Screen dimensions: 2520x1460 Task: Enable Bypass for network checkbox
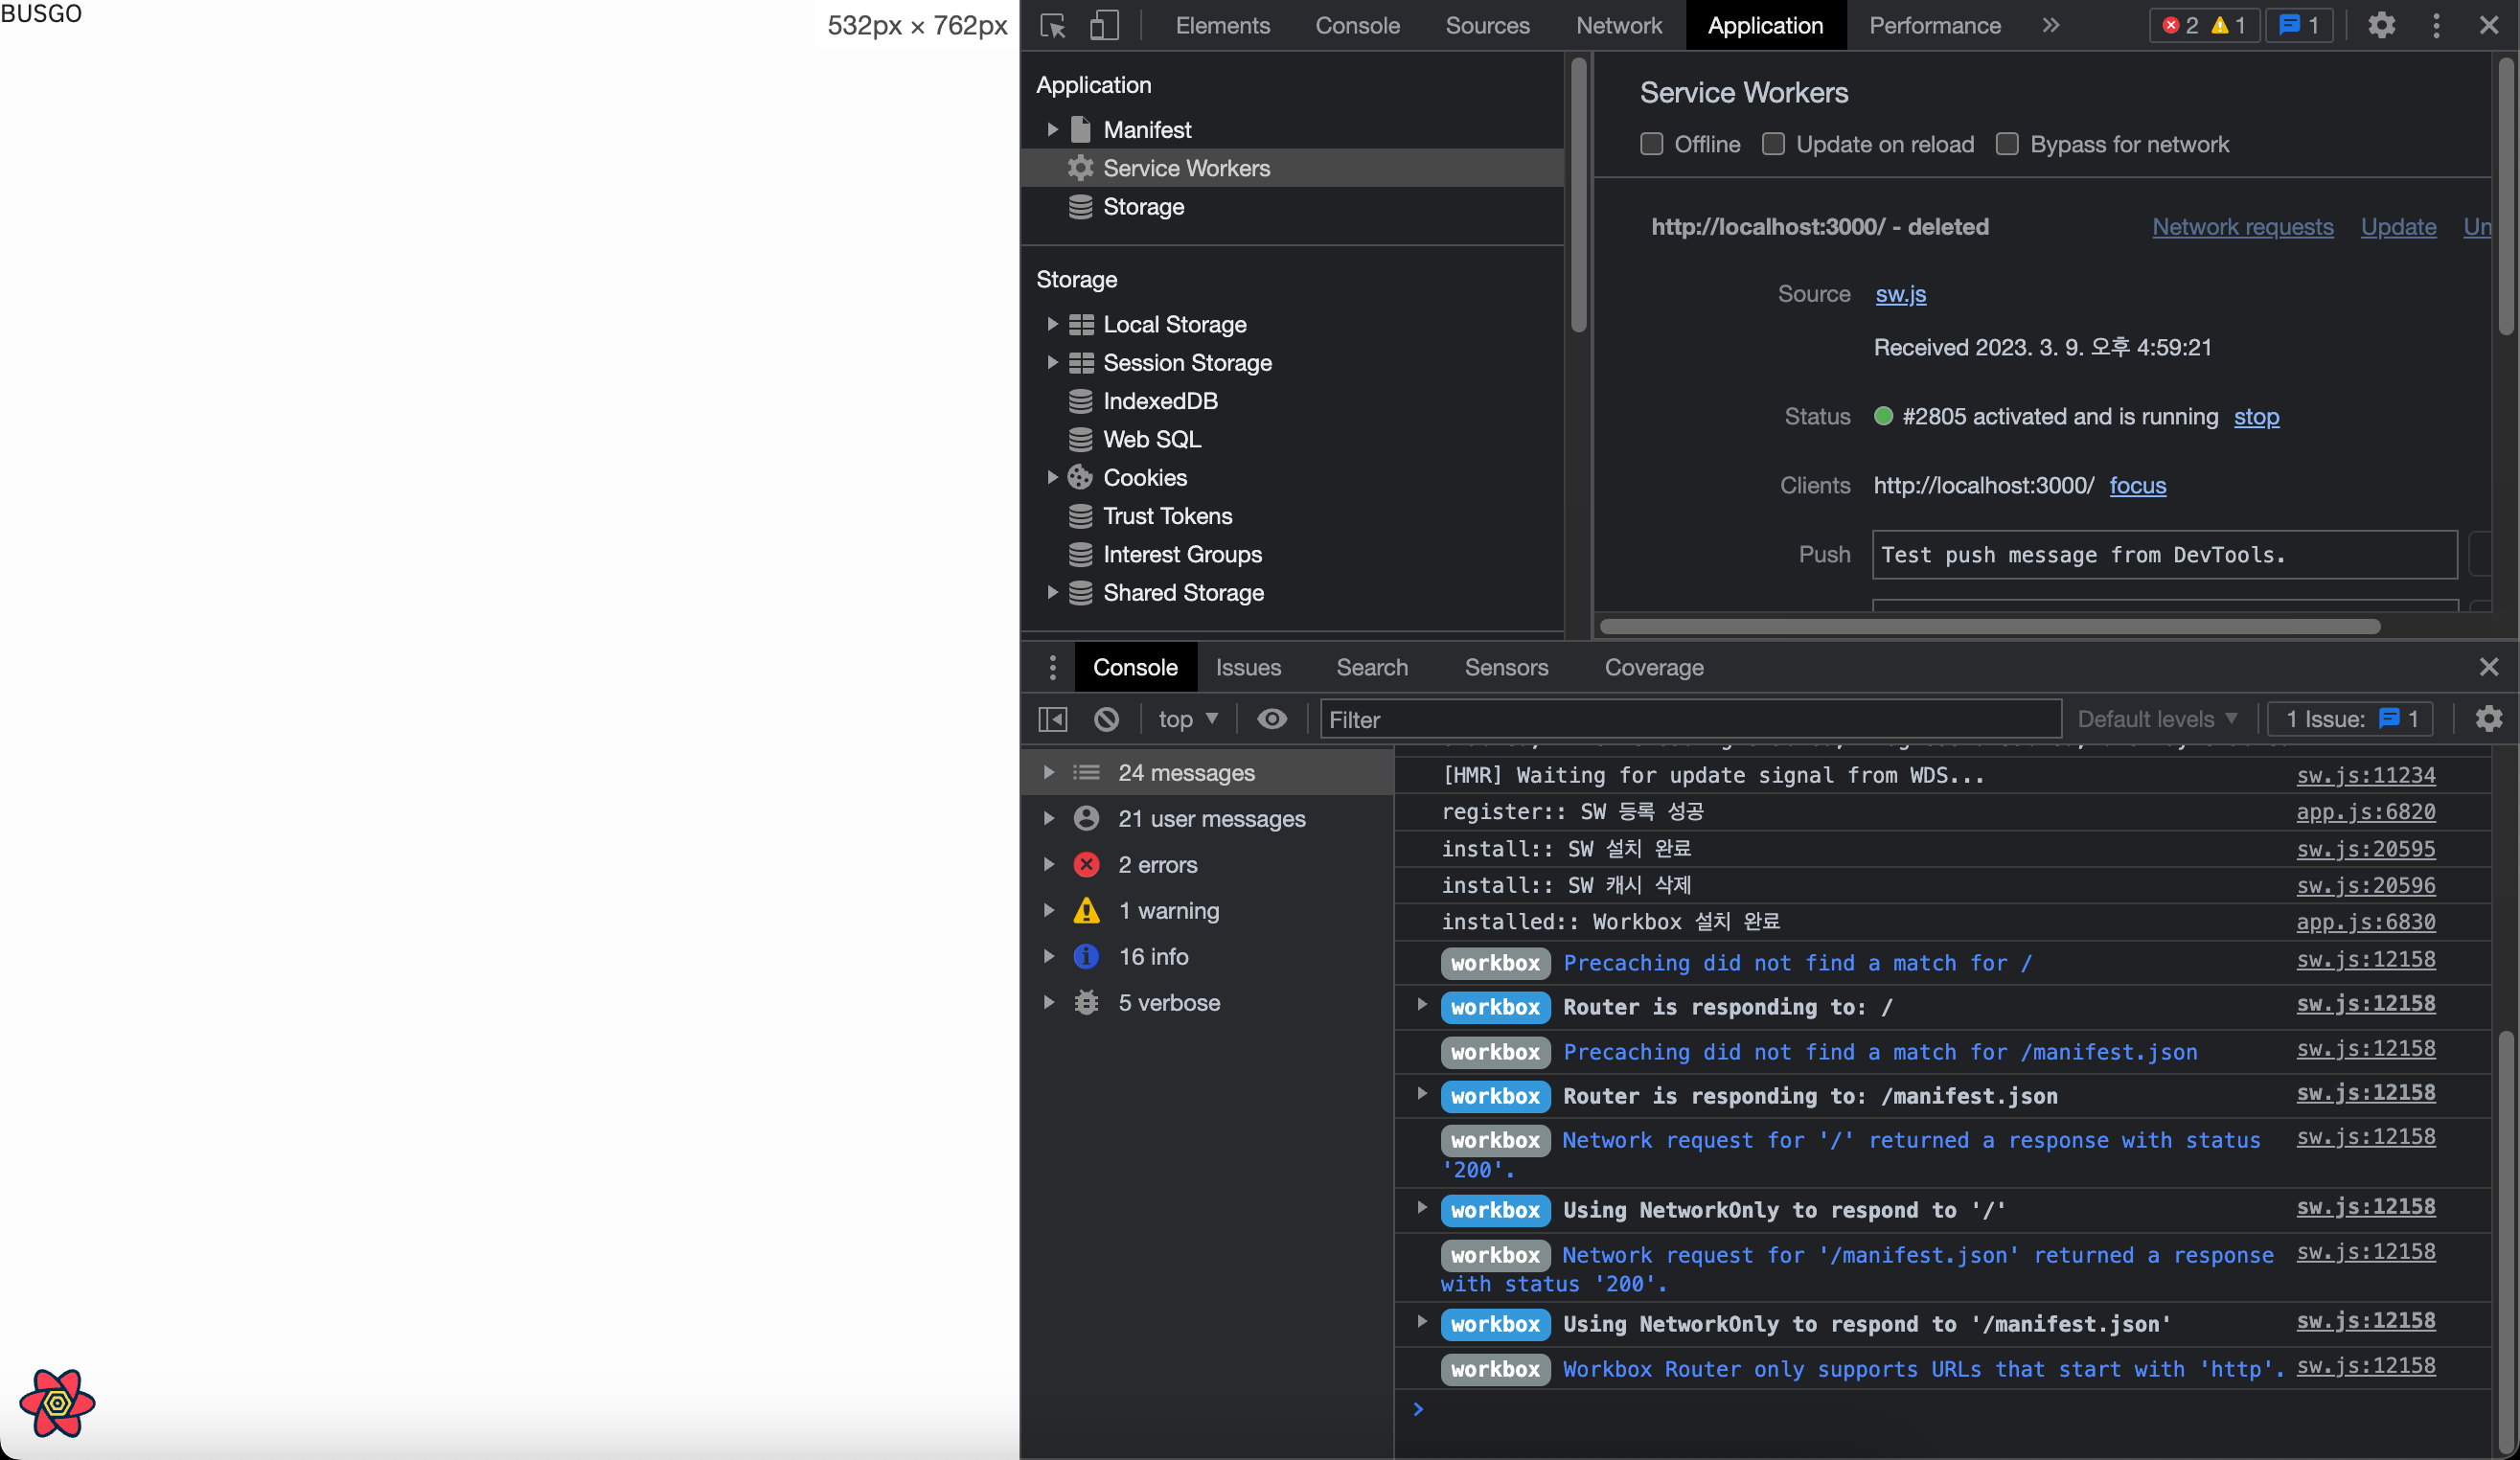(x=2007, y=144)
